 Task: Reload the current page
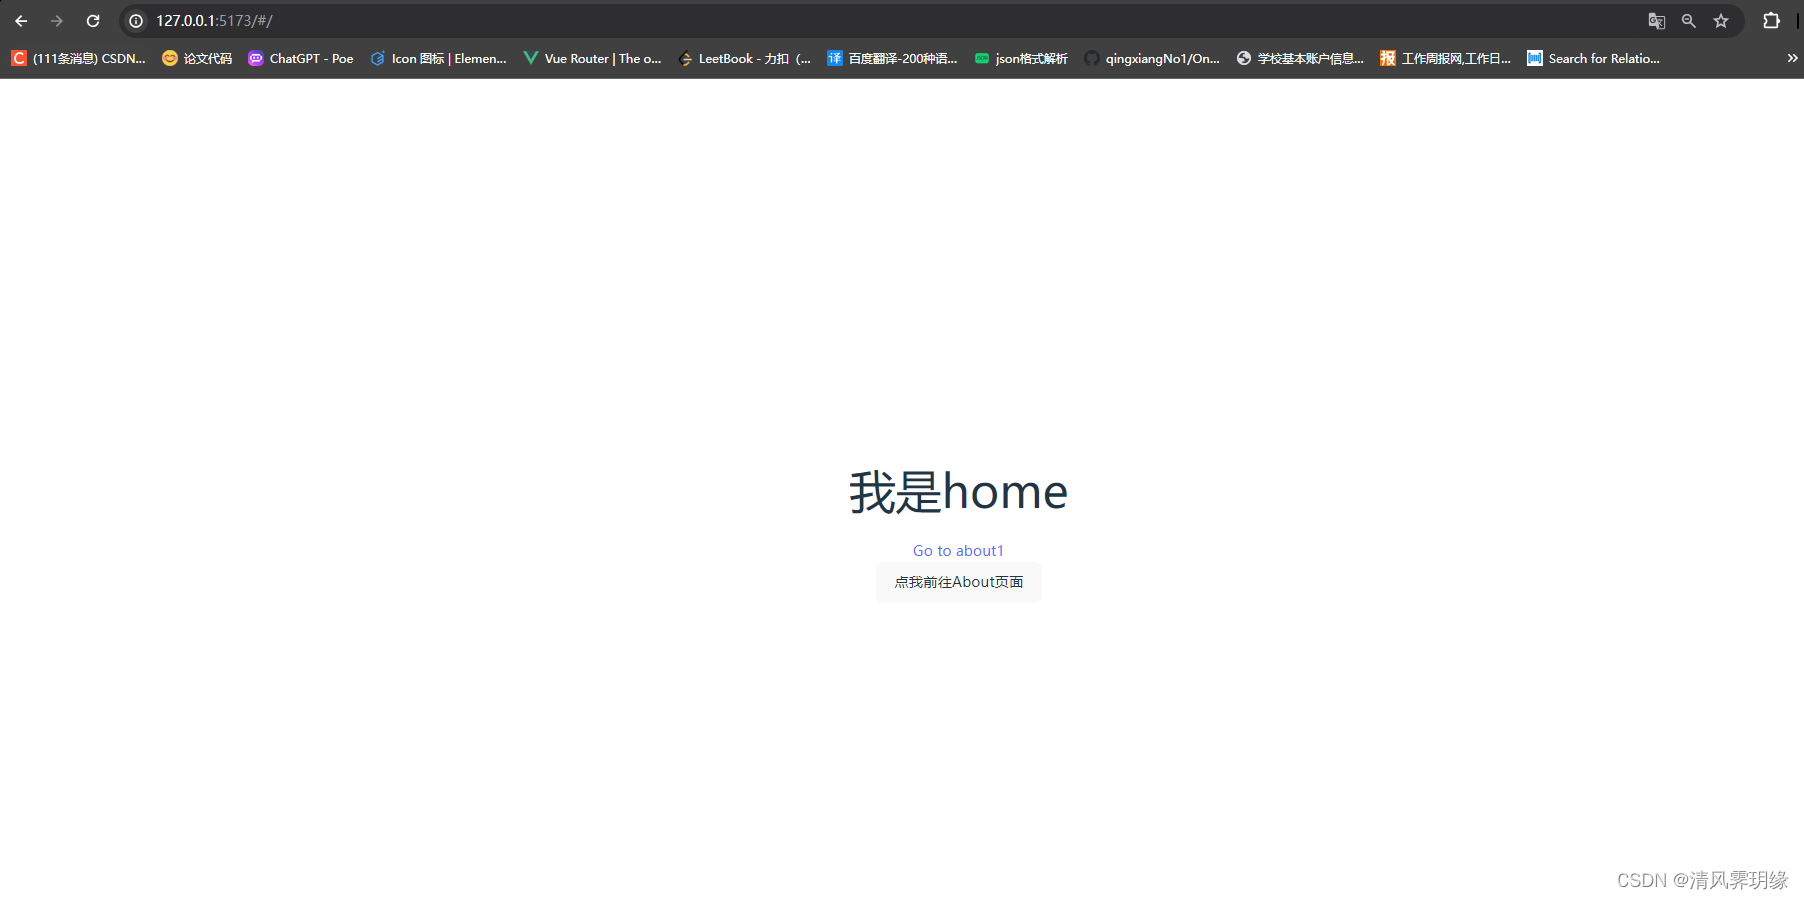click(x=93, y=21)
